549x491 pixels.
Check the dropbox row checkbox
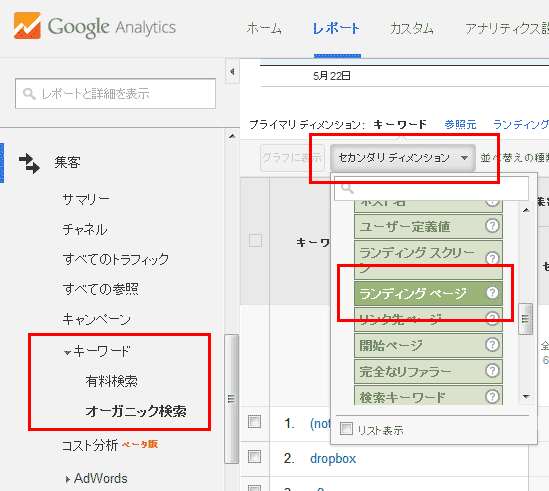click(x=255, y=457)
